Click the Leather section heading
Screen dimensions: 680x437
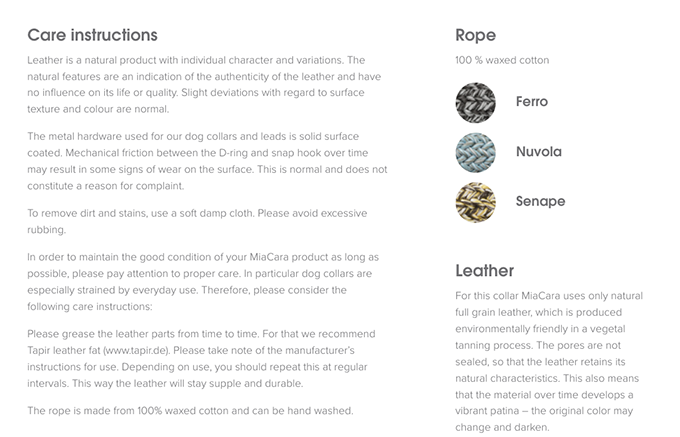(484, 270)
